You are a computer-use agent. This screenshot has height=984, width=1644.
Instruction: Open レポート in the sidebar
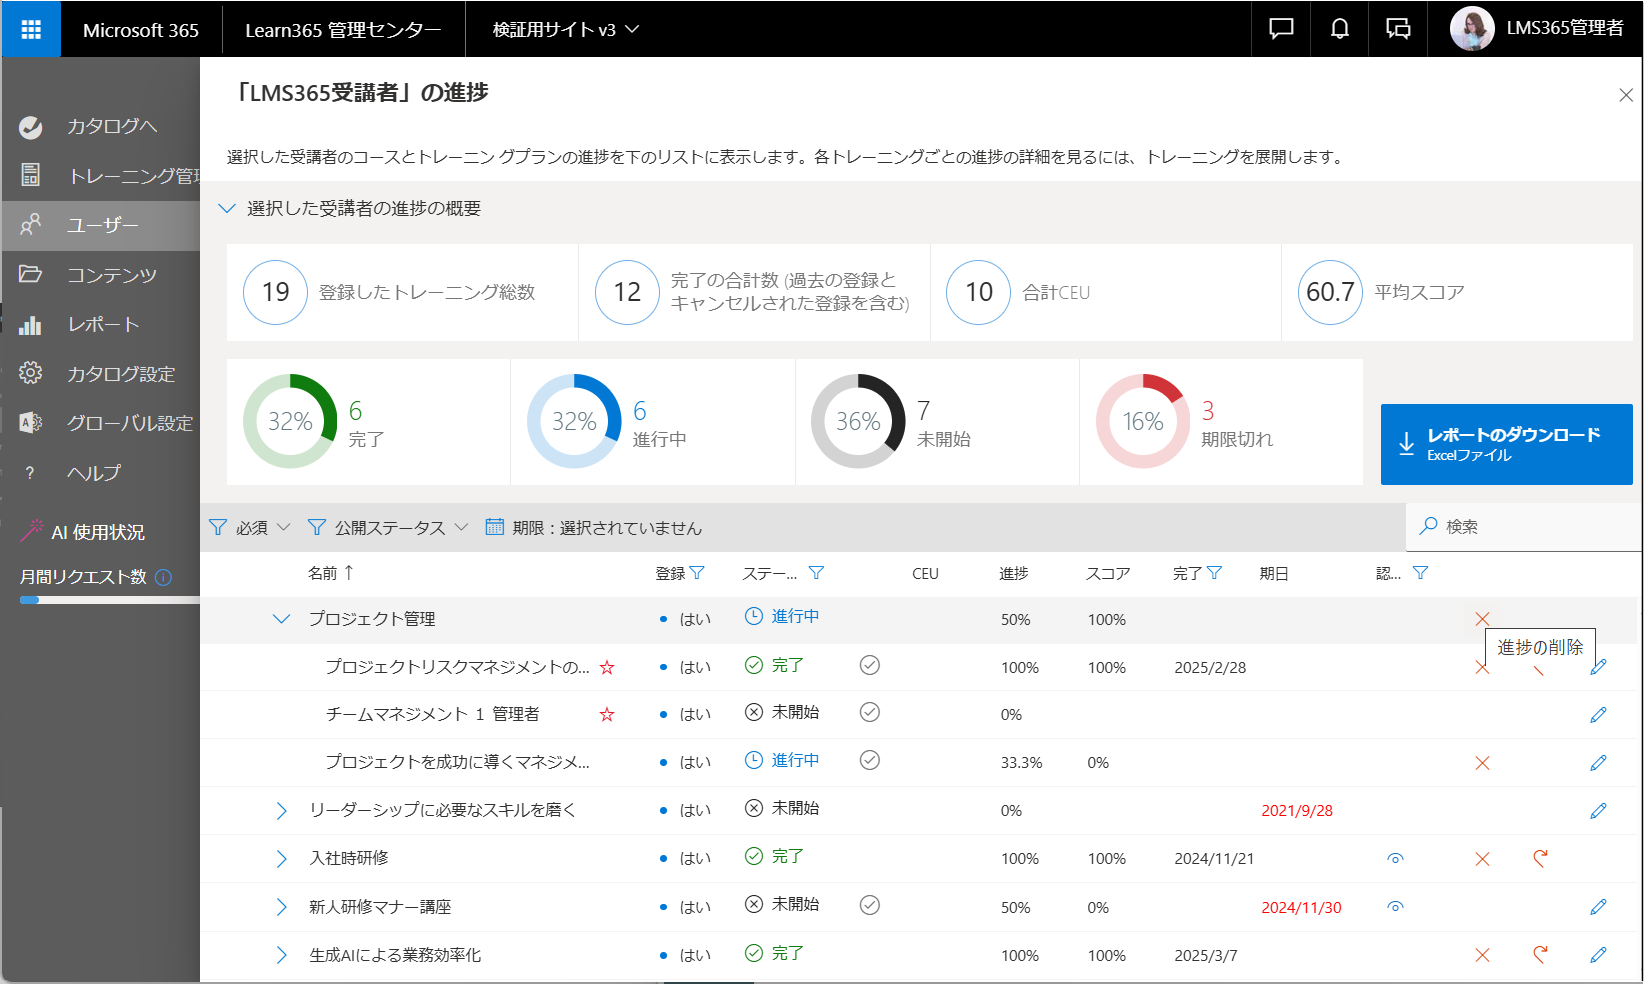101,324
